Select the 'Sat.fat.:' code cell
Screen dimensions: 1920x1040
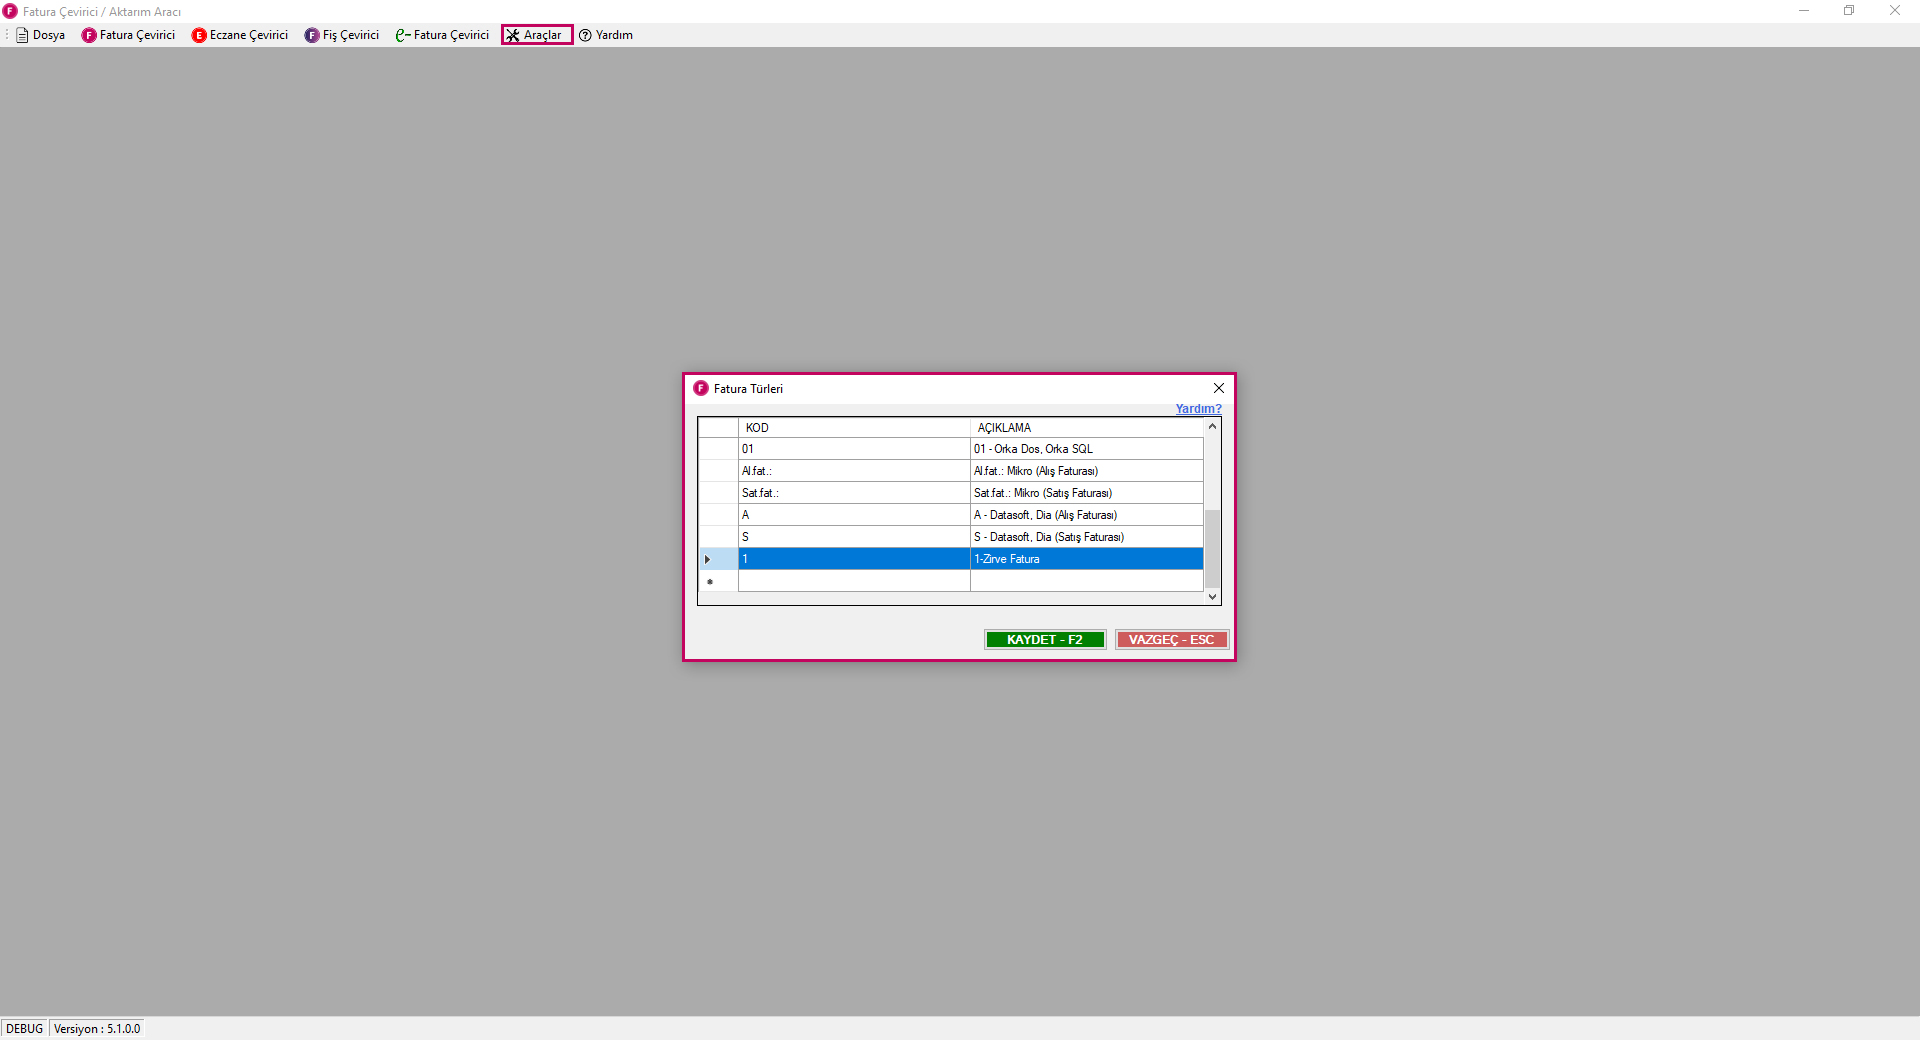pos(854,493)
